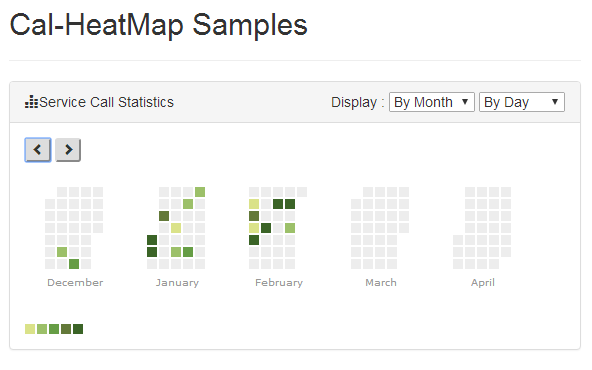Click the top green cell in January

[x=200, y=192]
